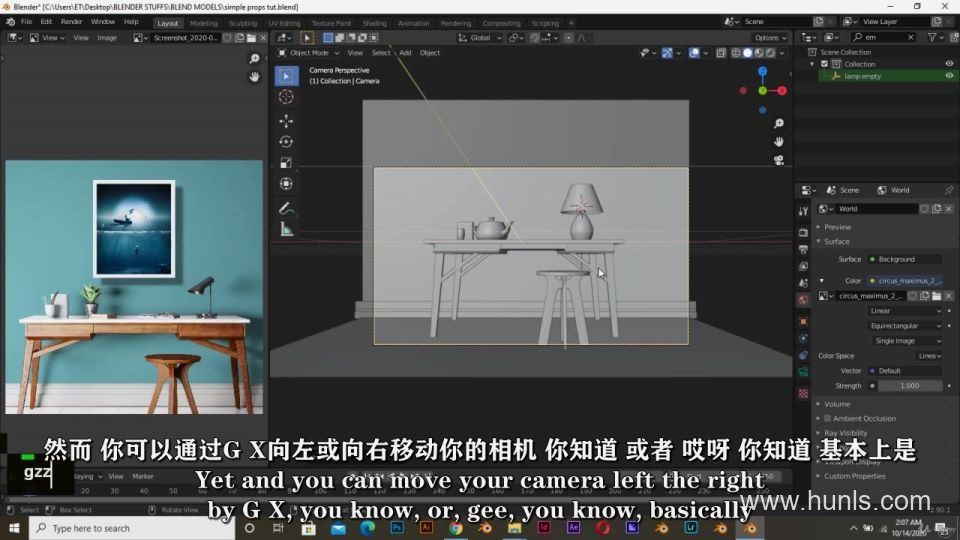The height and width of the screenshot is (540, 960).
Task: Click the blue Z axis gizmo handle
Action: 762,72
